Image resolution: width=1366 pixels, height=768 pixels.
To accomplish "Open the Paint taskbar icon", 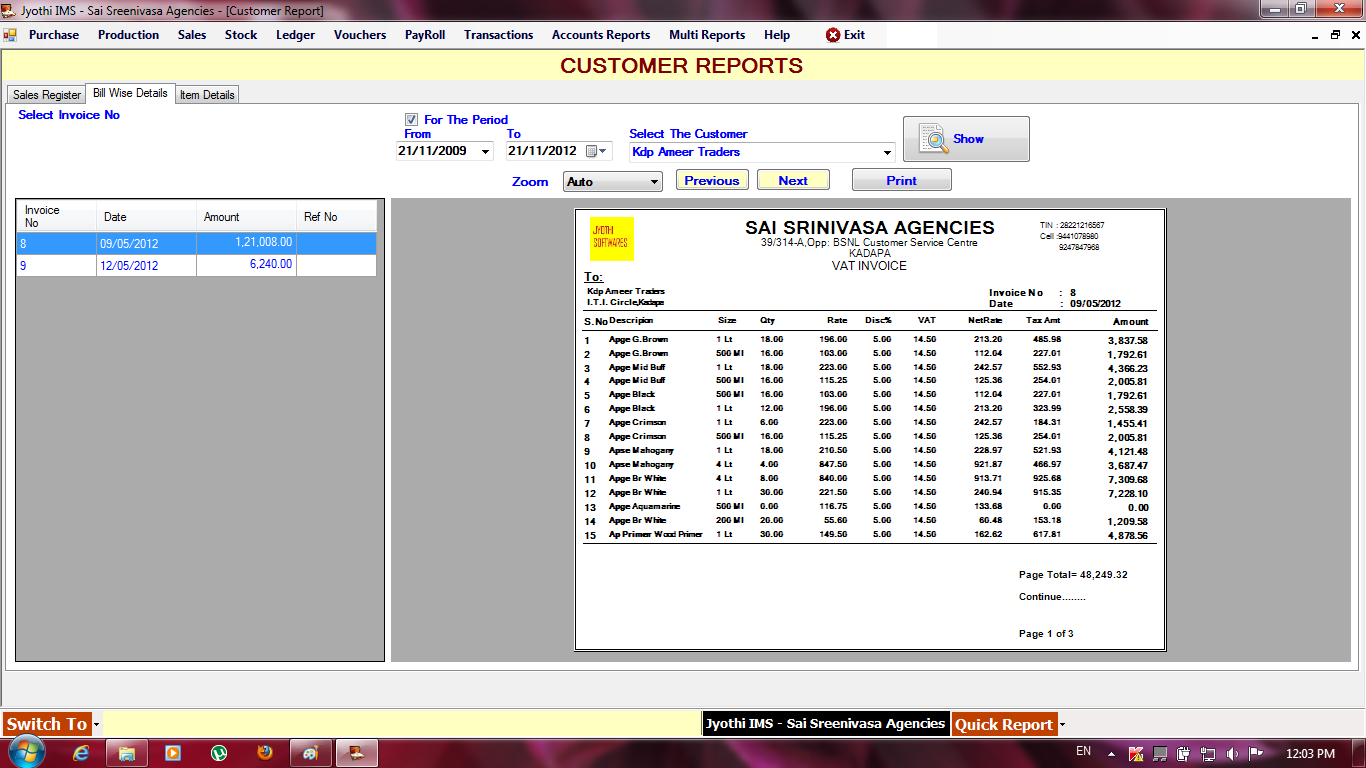I will (311, 753).
